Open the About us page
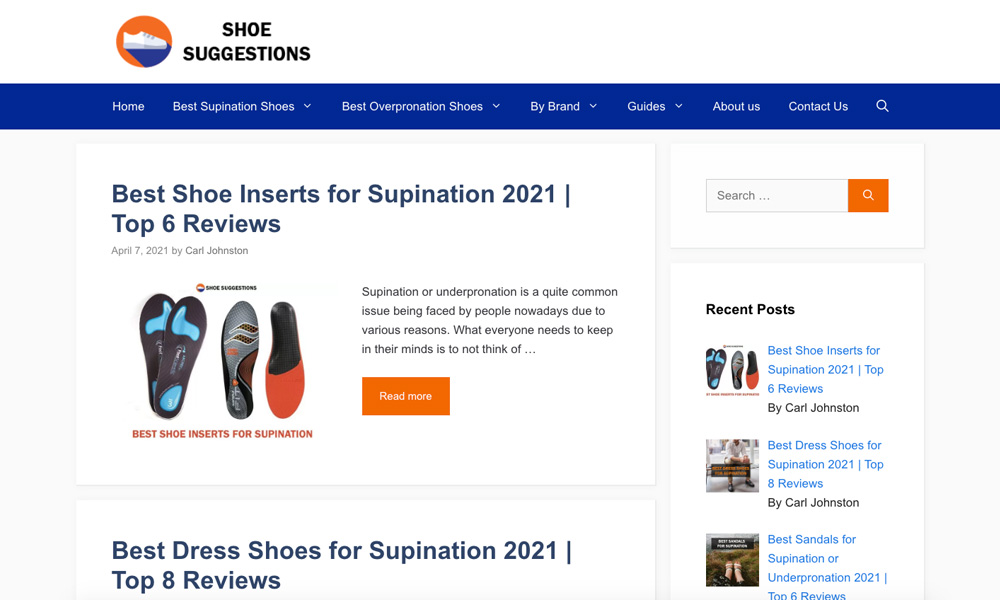This screenshot has height=600, width=1000. tap(736, 106)
